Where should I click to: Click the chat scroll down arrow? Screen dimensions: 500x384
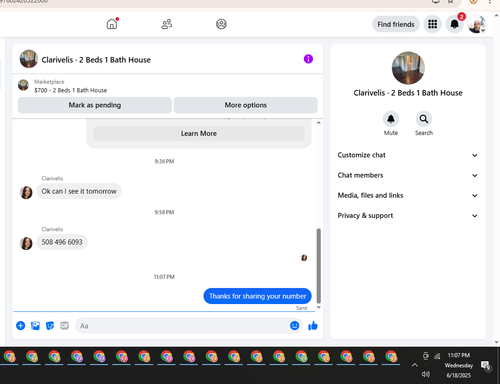[x=319, y=307]
